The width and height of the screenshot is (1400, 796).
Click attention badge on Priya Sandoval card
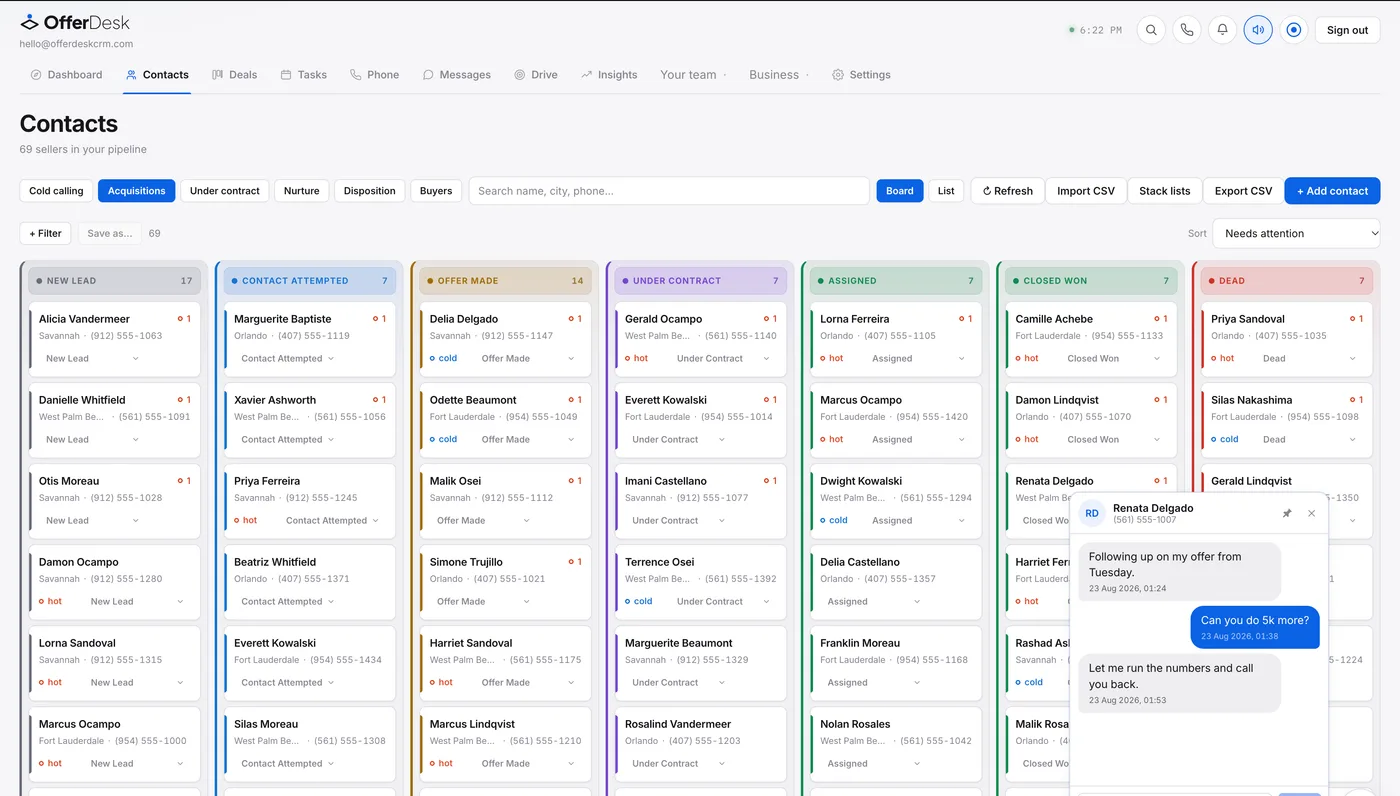click(x=1356, y=319)
